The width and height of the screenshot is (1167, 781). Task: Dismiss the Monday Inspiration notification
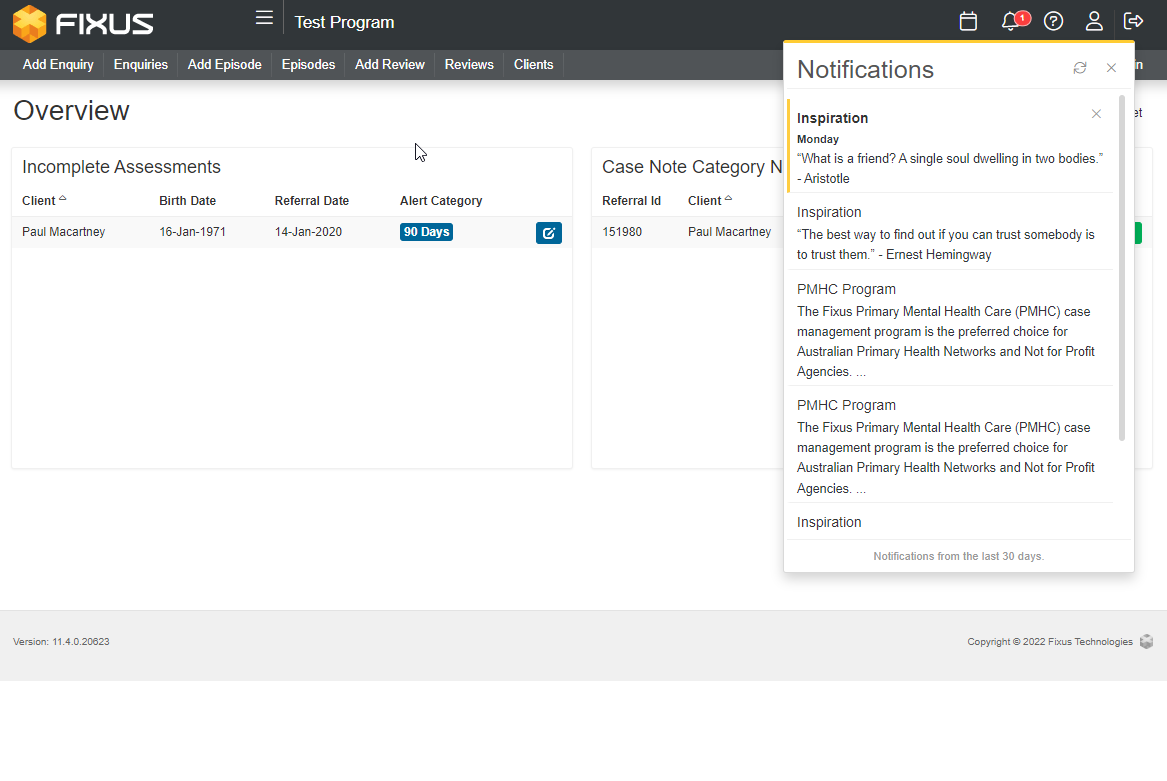tap(1096, 114)
